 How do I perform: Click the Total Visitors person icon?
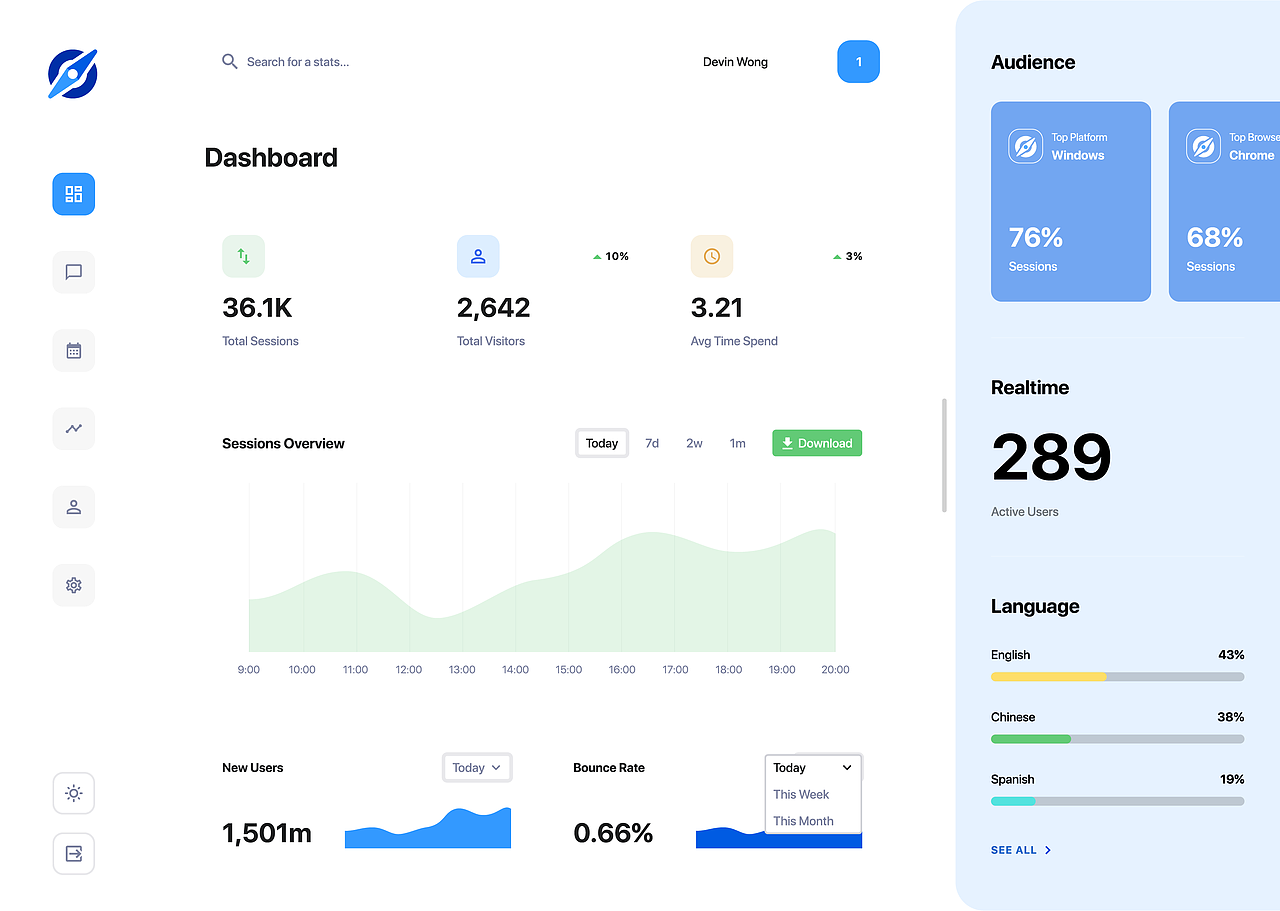click(x=478, y=256)
